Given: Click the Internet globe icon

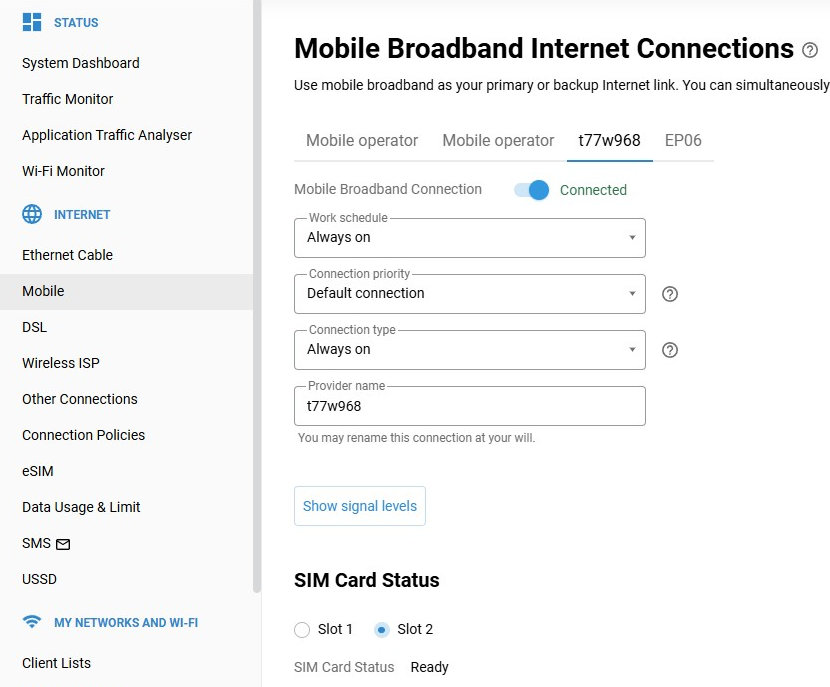Looking at the screenshot, I should click(32, 215).
